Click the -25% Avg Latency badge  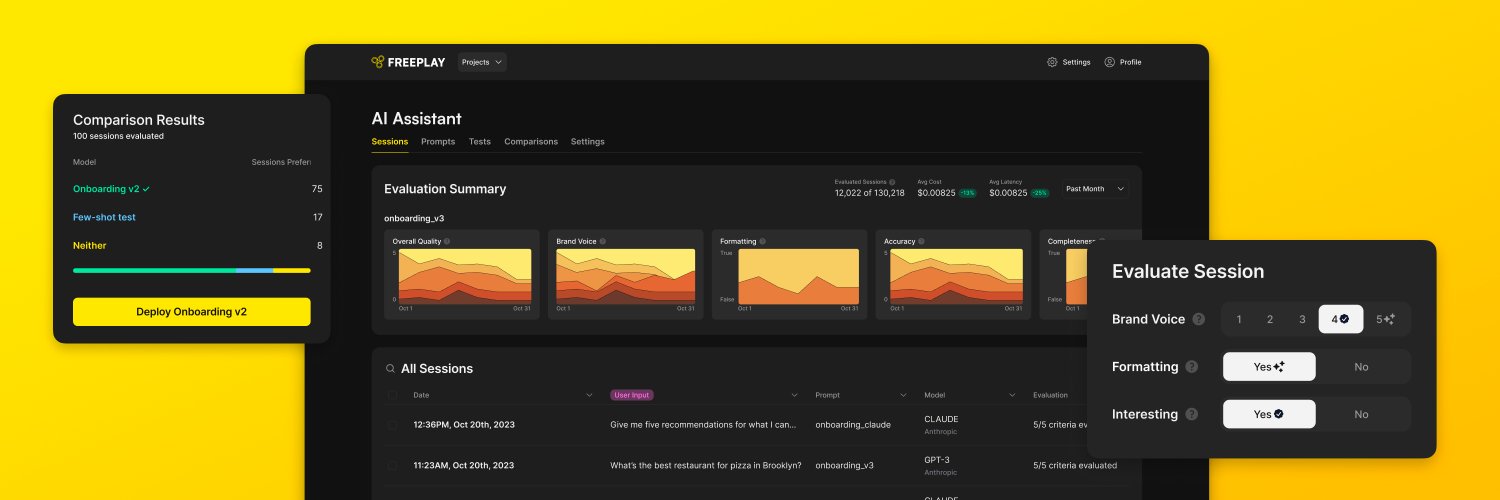[1040, 193]
